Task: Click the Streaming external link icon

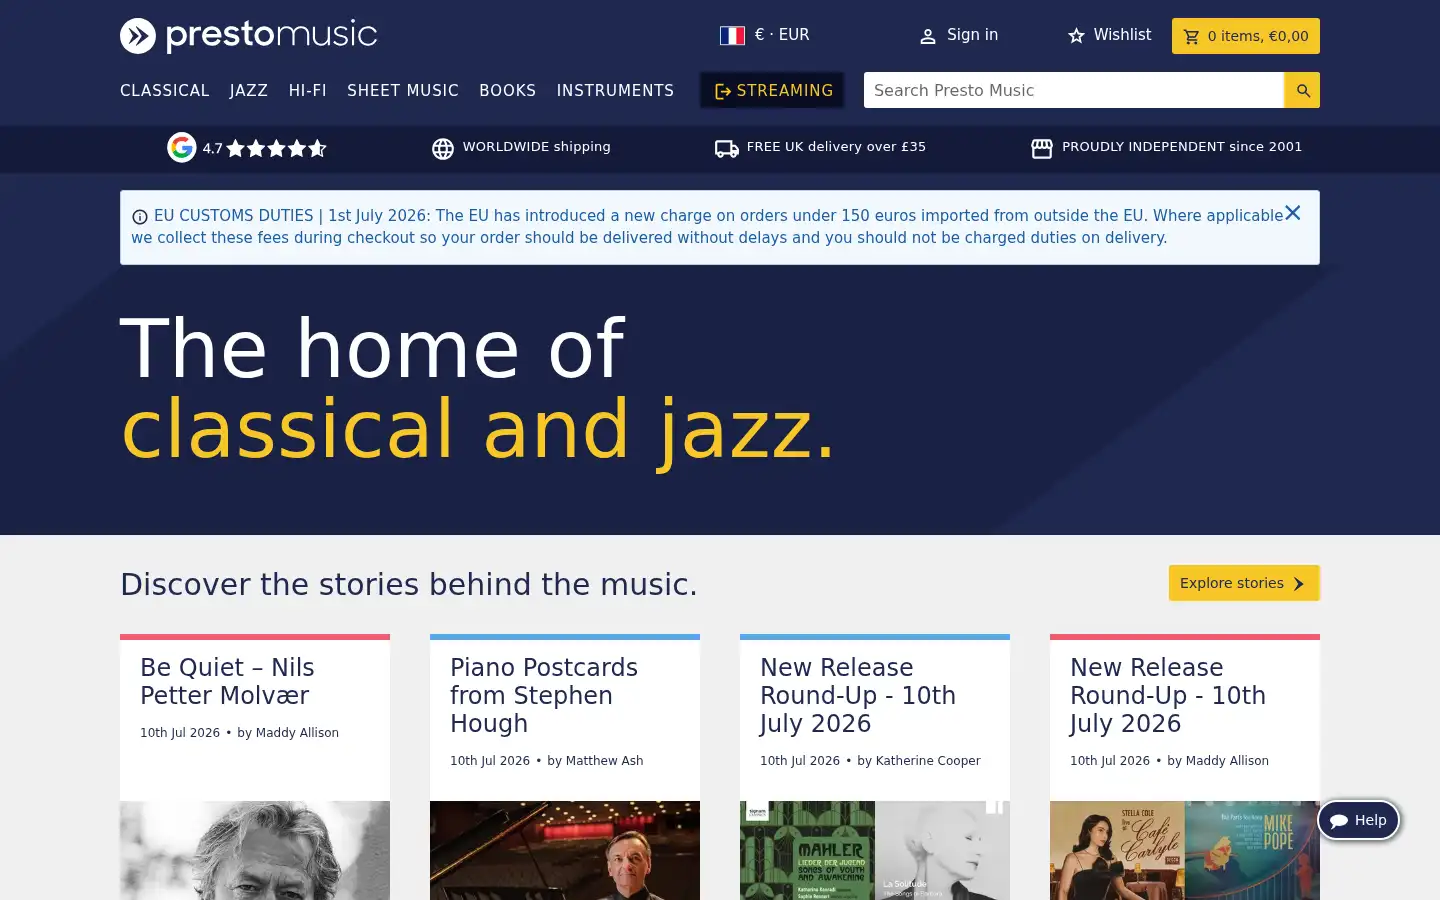Action: click(x=723, y=91)
